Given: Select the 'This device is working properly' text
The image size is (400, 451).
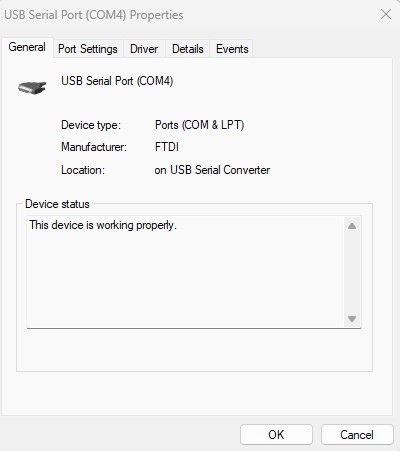Looking at the screenshot, I should (x=103, y=225).
